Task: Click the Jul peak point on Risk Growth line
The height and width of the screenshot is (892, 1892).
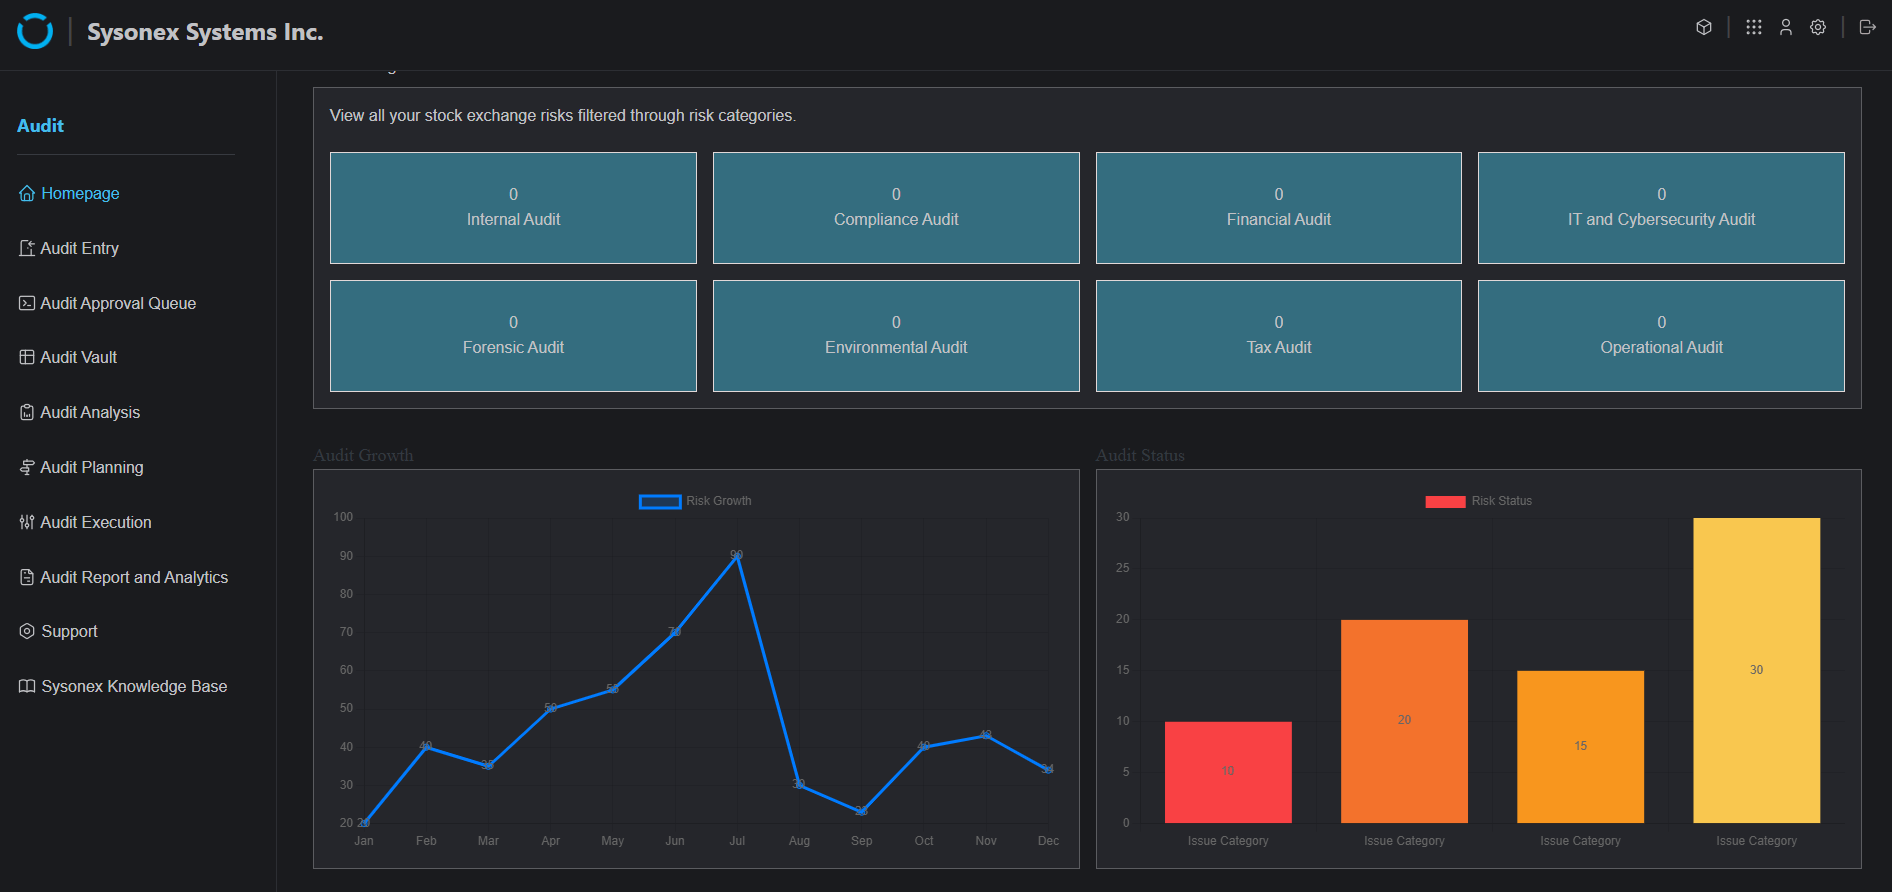Action: (x=737, y=556)
